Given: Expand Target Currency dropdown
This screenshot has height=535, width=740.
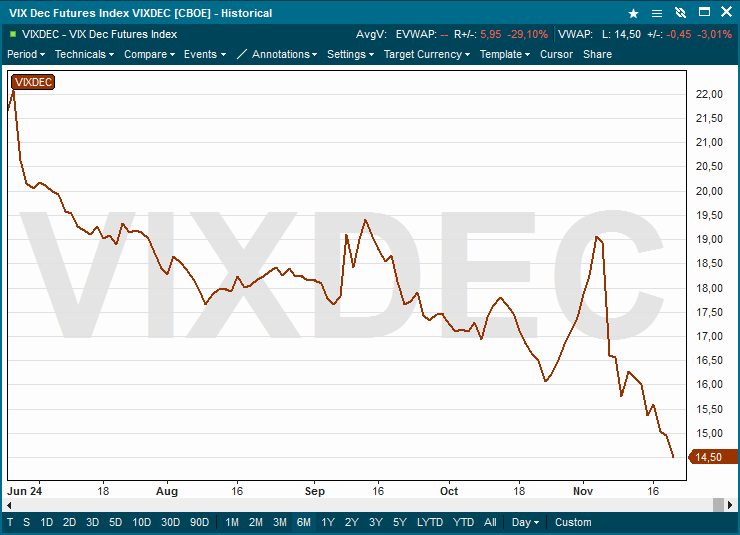Looking at the screenshot, I should click(x=427, y=54).
